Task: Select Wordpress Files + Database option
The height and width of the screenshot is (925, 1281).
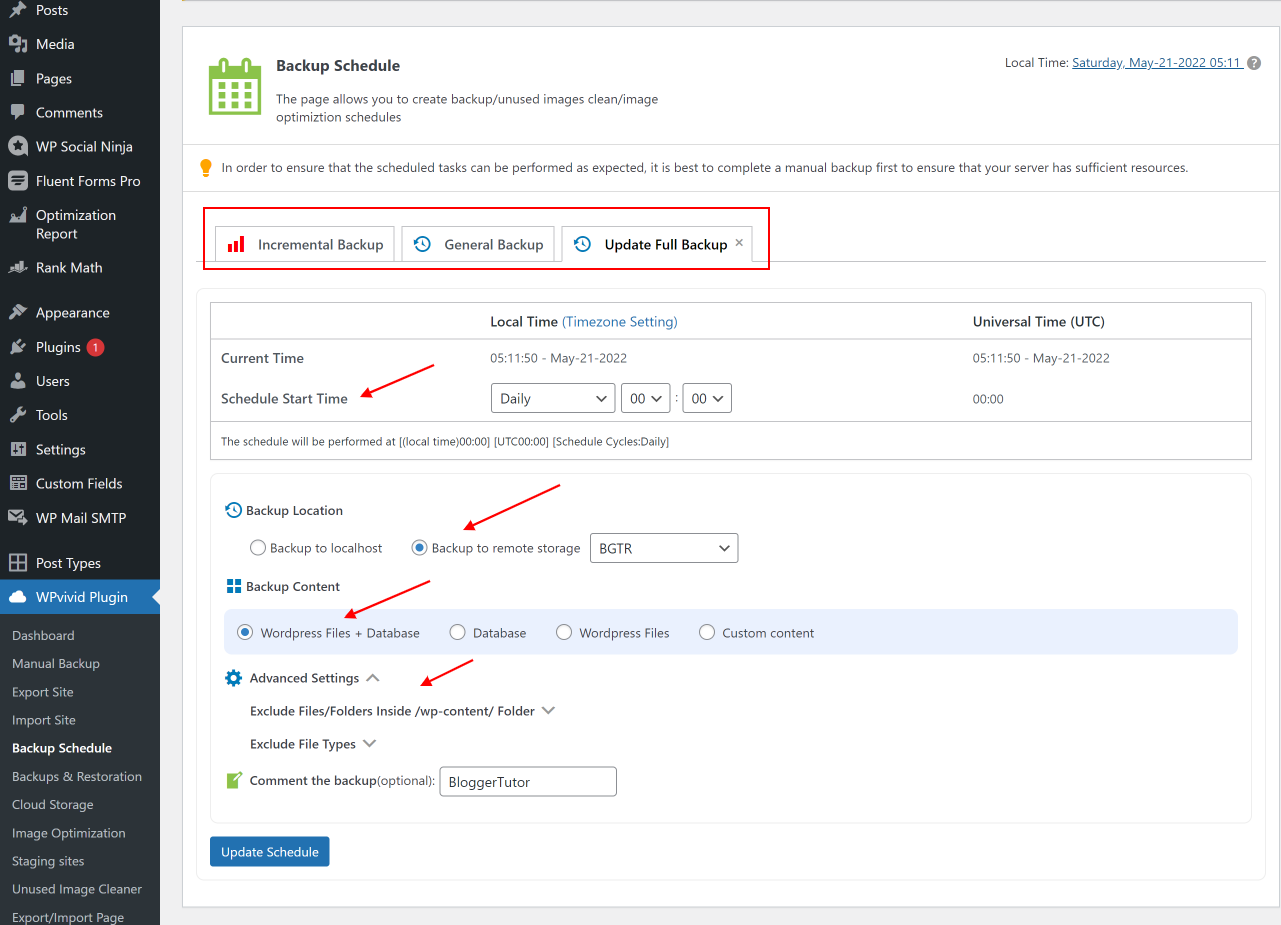Action: (x=245, y=632)
